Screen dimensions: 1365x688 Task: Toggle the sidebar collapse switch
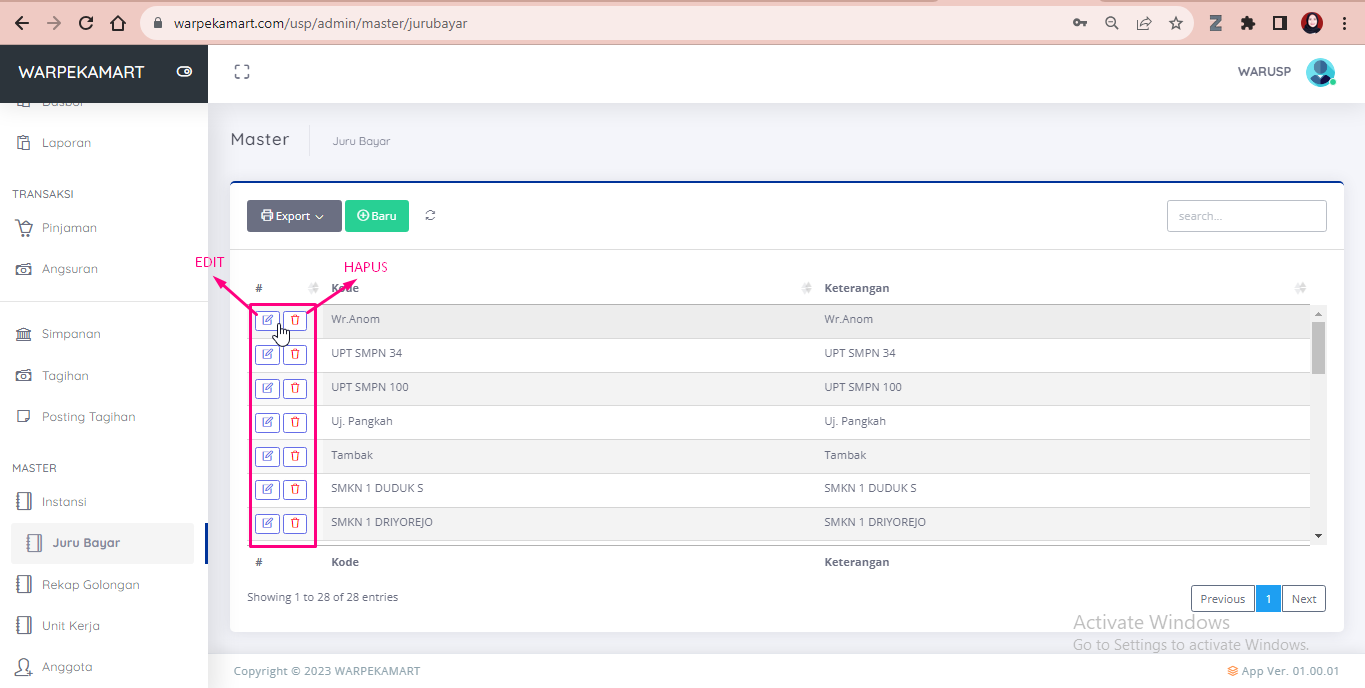(x=184, y=72)
